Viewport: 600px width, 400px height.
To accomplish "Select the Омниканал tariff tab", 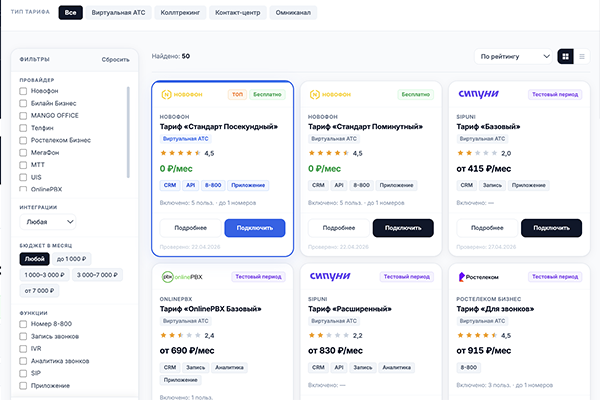I will 293,13.
